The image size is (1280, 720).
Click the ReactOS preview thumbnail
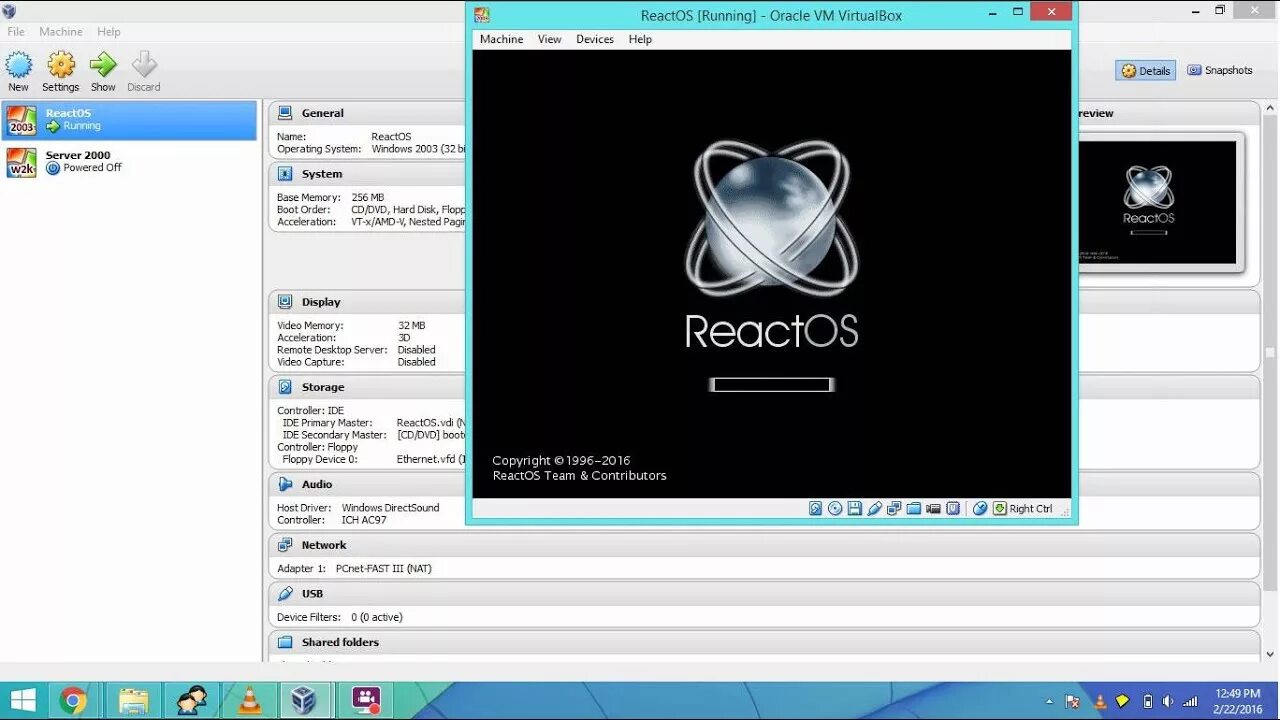1158,202
